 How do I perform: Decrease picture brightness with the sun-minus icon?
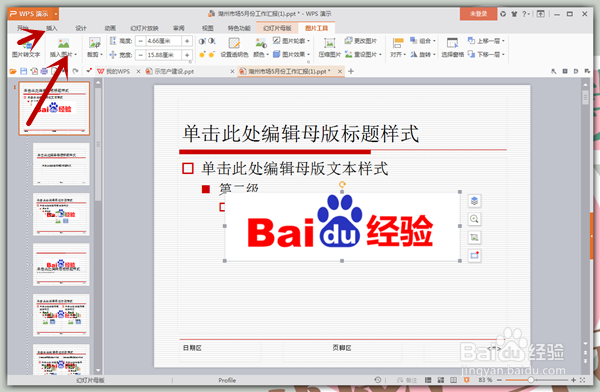[211, 54]
